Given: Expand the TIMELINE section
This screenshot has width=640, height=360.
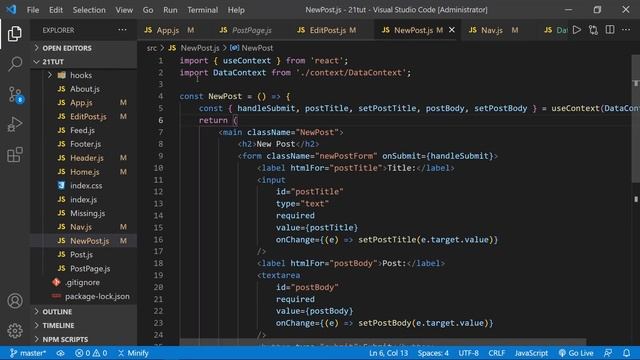Looking at the screenshot, I should (84, 325).
